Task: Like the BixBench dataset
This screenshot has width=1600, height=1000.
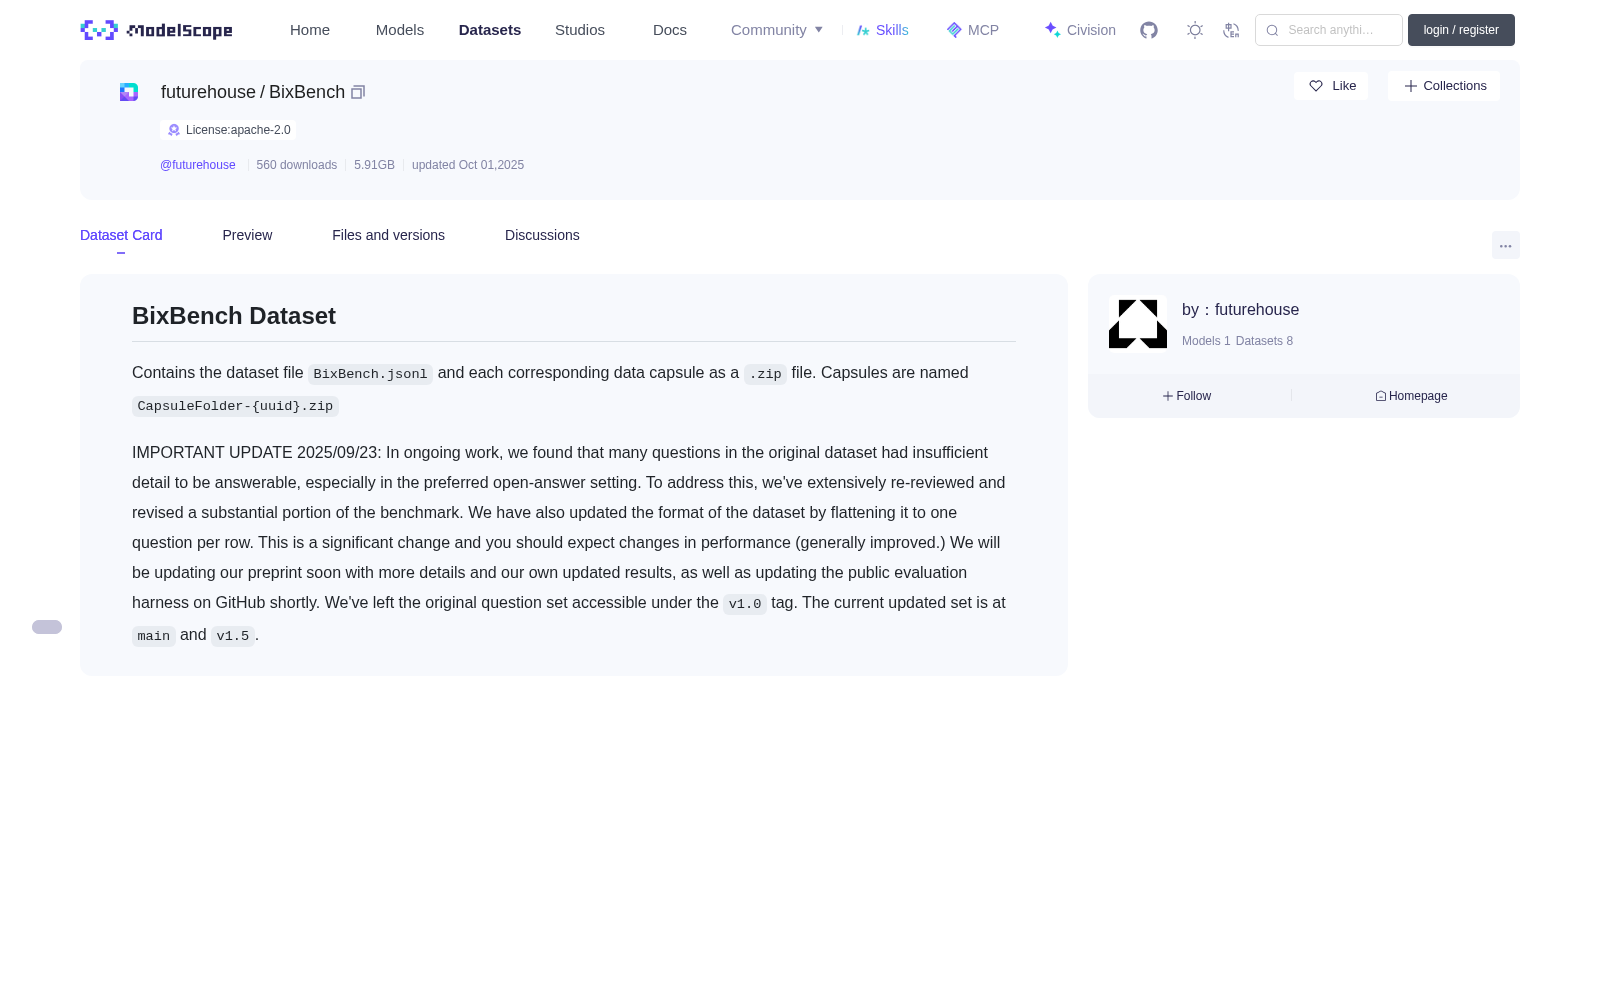Action: 1331,86
